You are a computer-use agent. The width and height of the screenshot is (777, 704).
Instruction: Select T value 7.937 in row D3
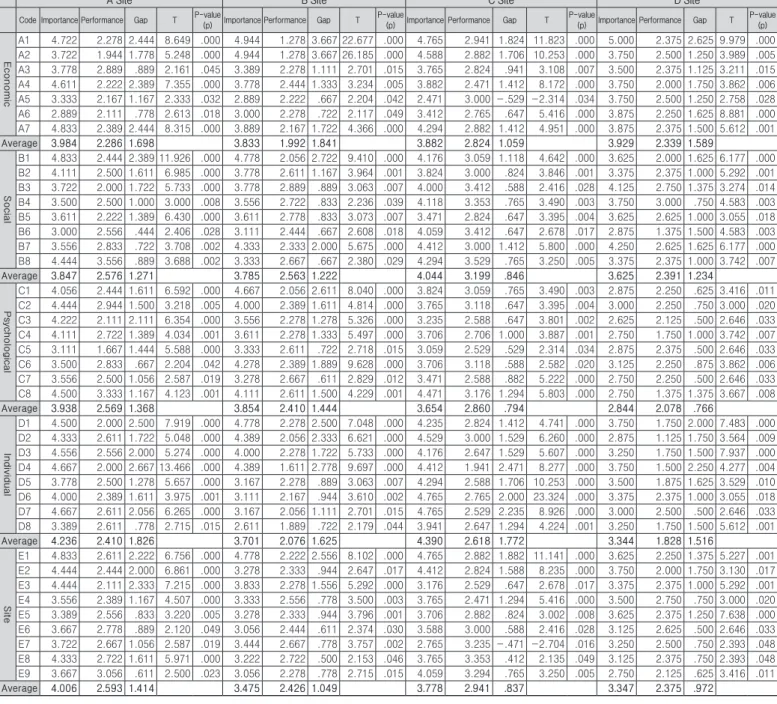tap(732, 453)
